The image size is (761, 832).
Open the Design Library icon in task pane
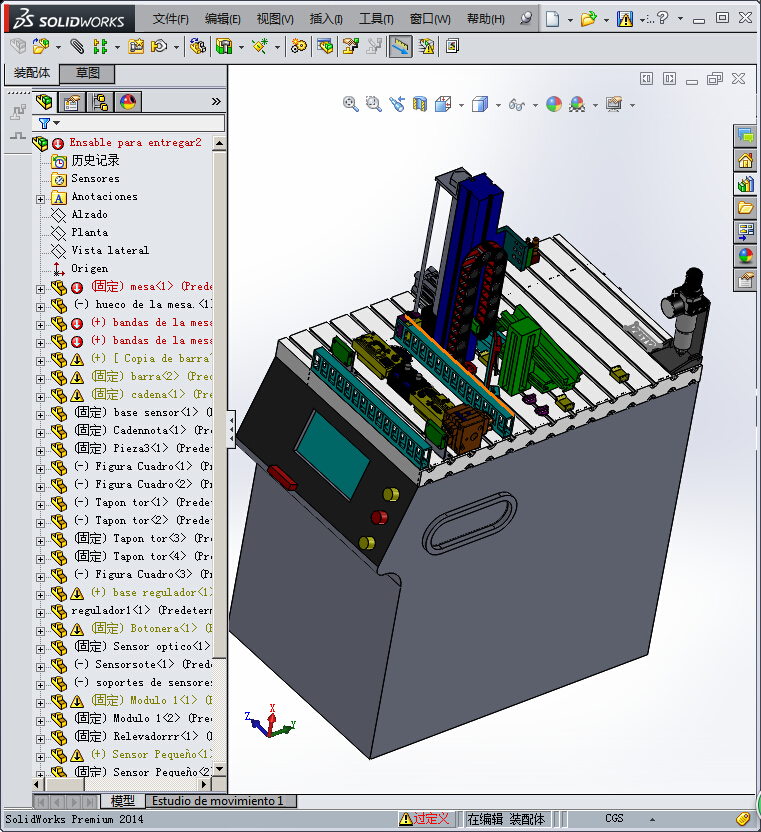click(745, 184)
